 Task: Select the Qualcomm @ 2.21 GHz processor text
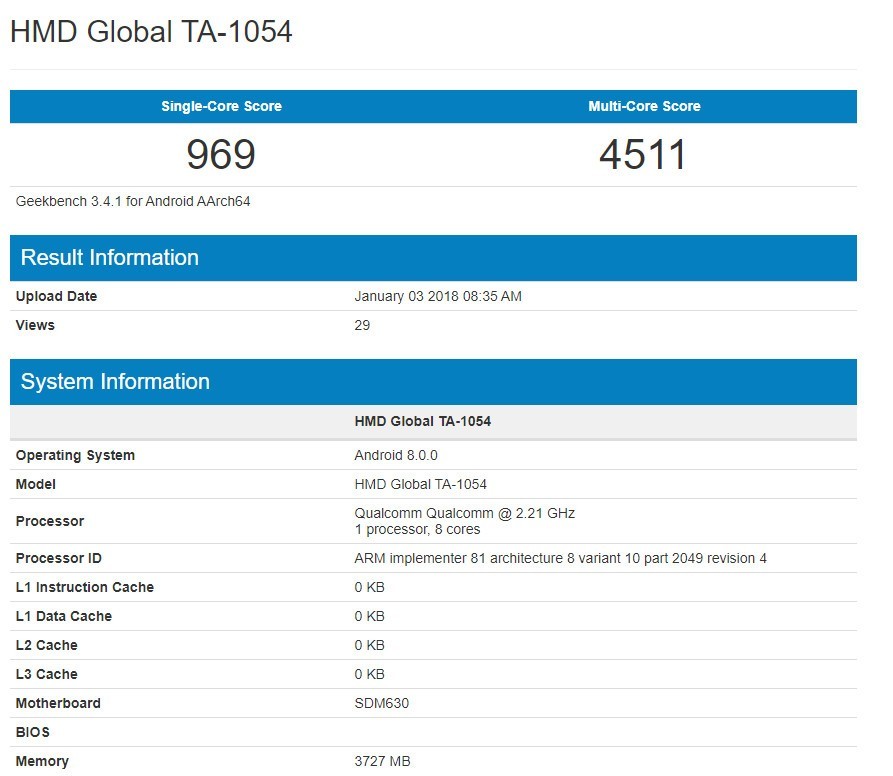coord(465,513)
